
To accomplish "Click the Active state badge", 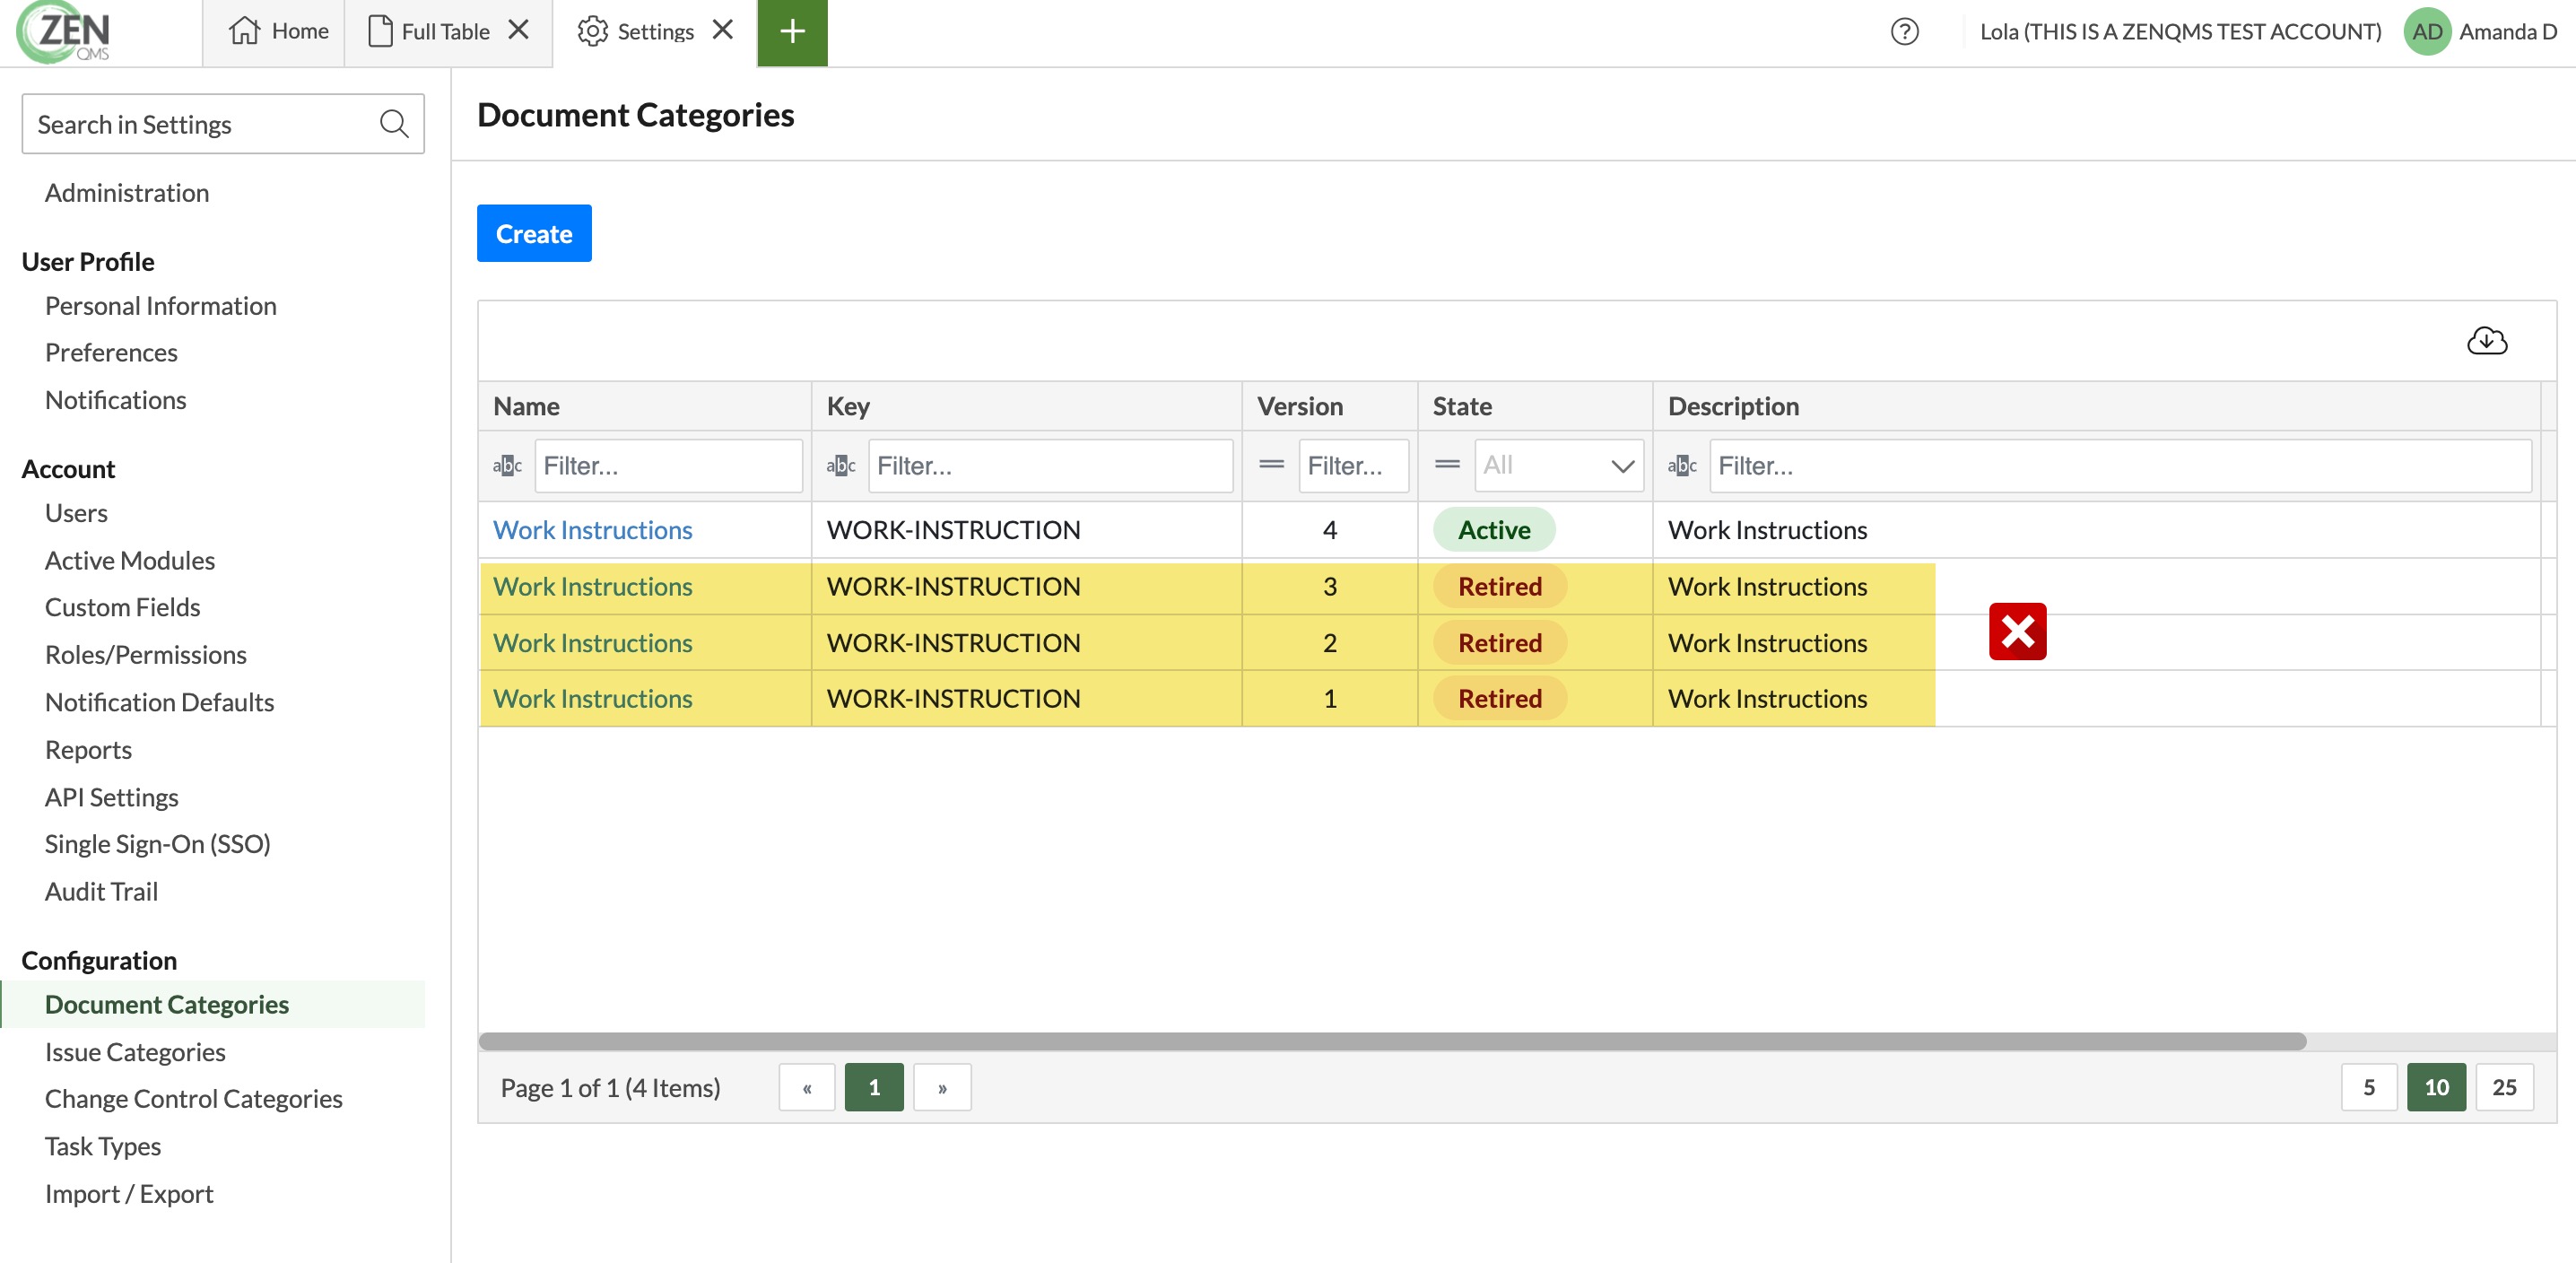I will pos(1494,530).
